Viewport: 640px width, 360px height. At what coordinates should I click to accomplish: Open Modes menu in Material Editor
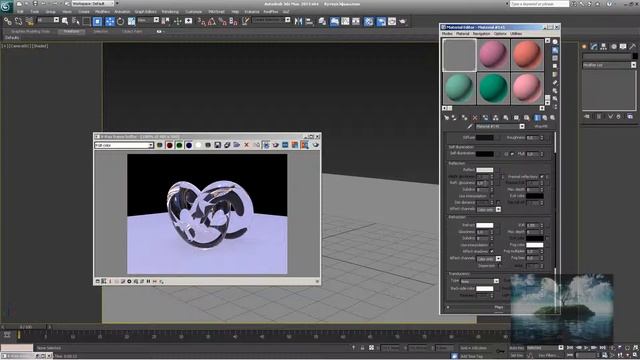(447, 33)
